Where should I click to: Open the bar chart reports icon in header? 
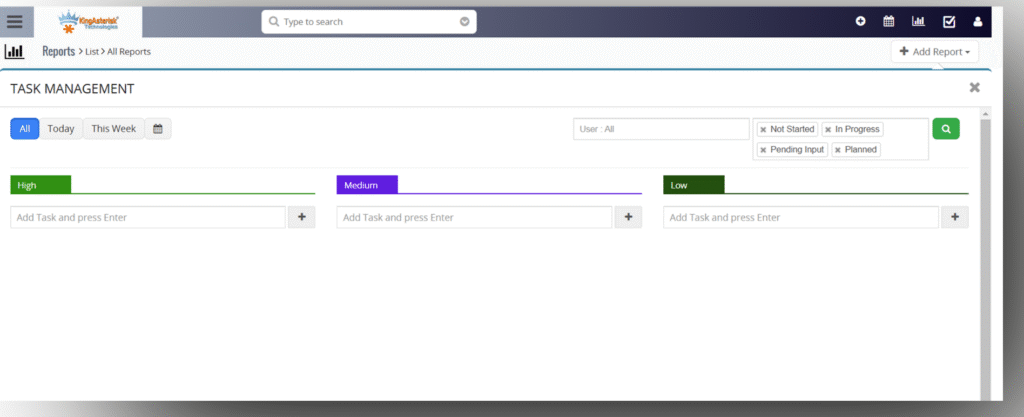pos(918,22)
